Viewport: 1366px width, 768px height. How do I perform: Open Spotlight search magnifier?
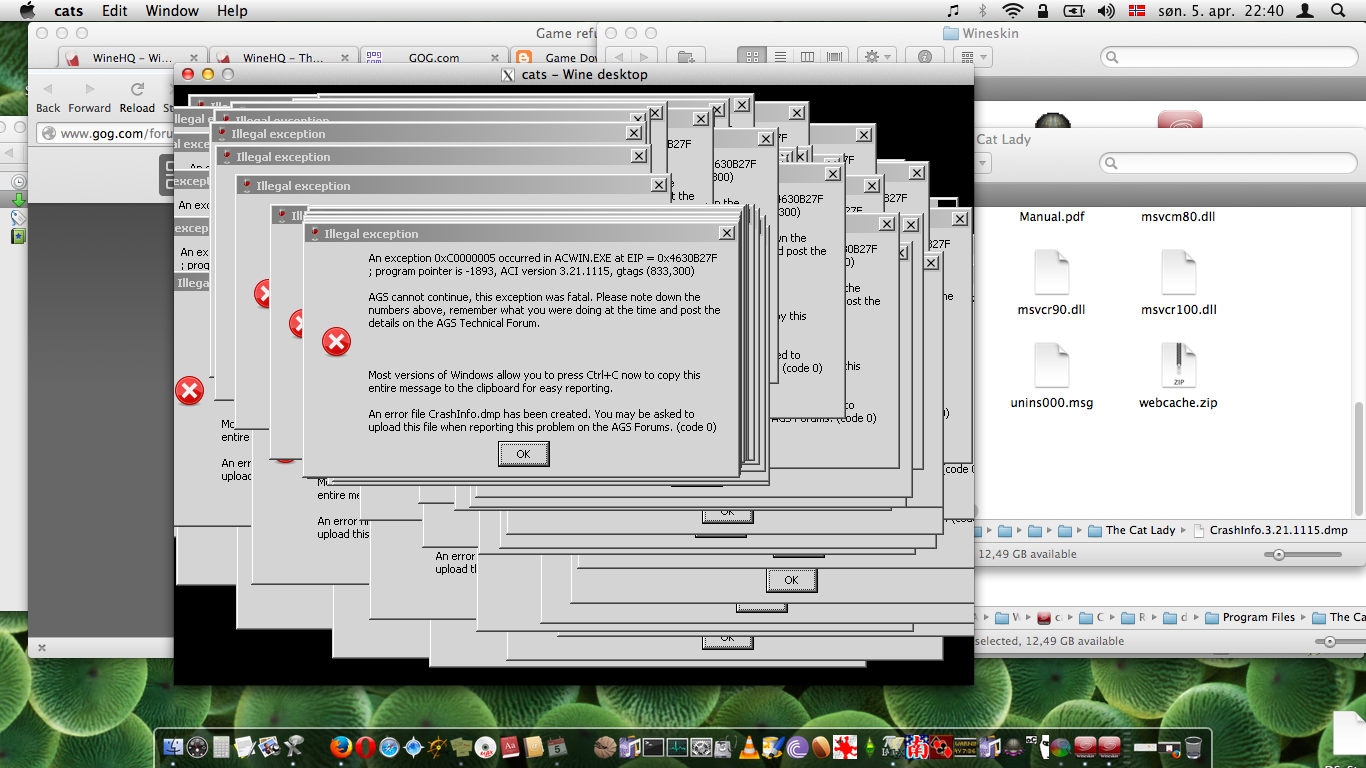pyautogui.click(x=1338, y=11)
